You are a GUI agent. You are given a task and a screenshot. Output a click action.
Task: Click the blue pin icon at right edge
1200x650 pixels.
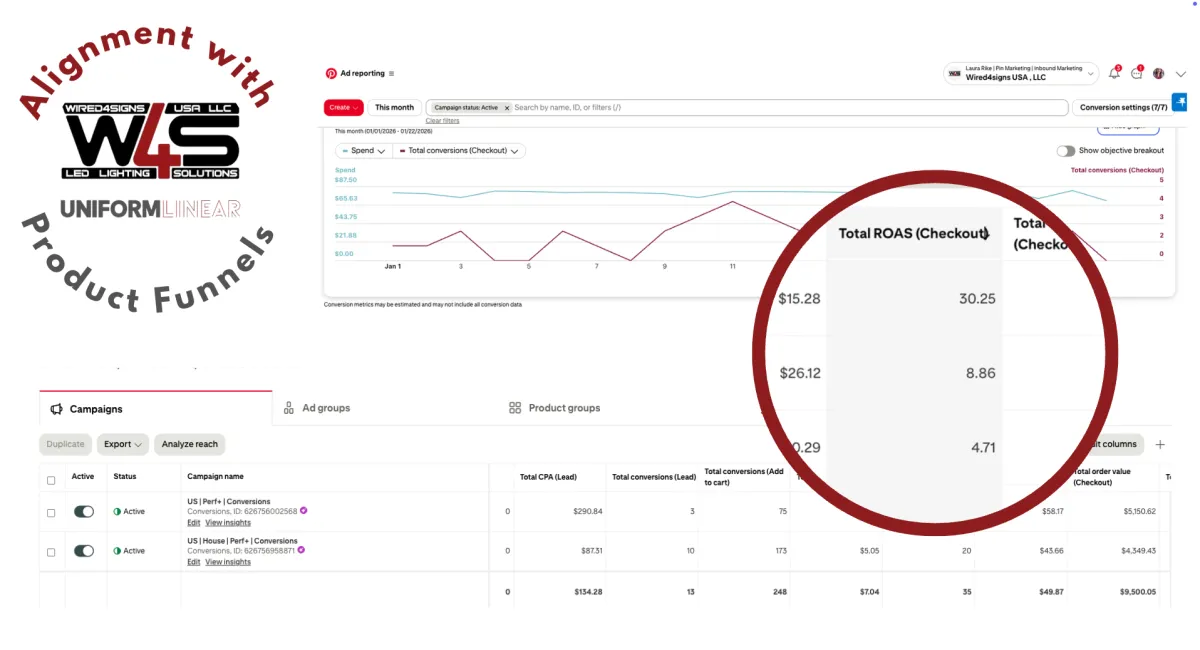[x=1180, y=102]
